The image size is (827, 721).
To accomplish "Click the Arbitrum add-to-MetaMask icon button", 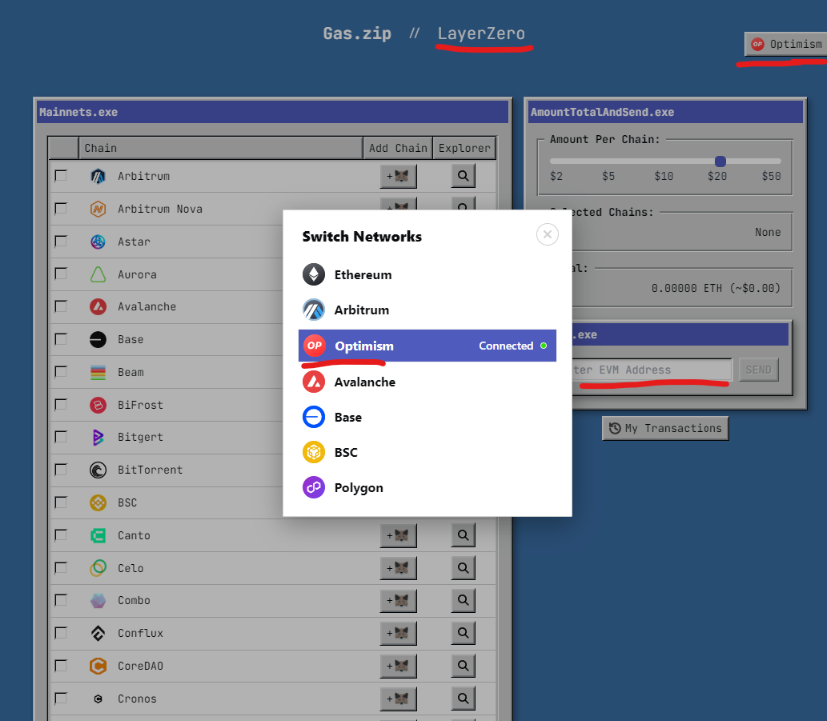I will 398,176.
